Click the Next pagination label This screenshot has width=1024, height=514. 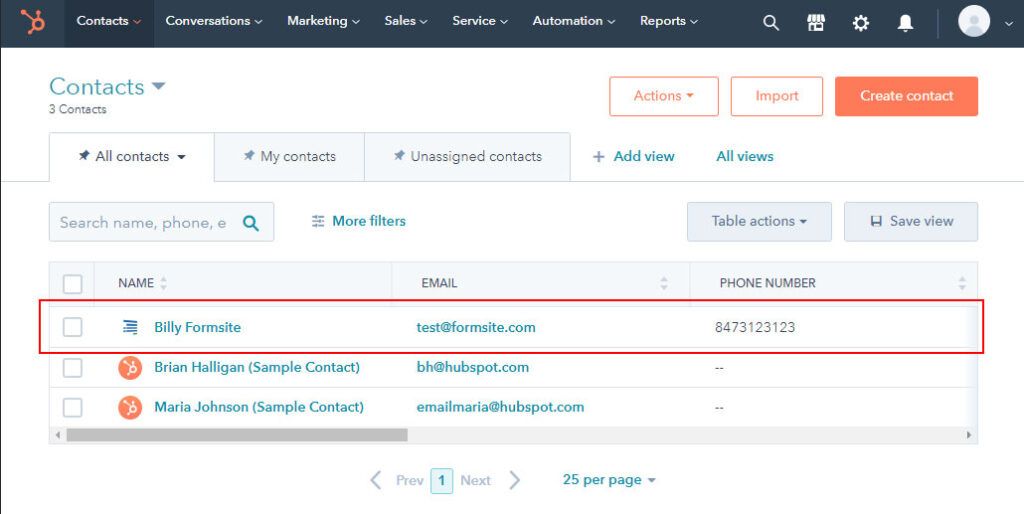(x=475, y=481)
